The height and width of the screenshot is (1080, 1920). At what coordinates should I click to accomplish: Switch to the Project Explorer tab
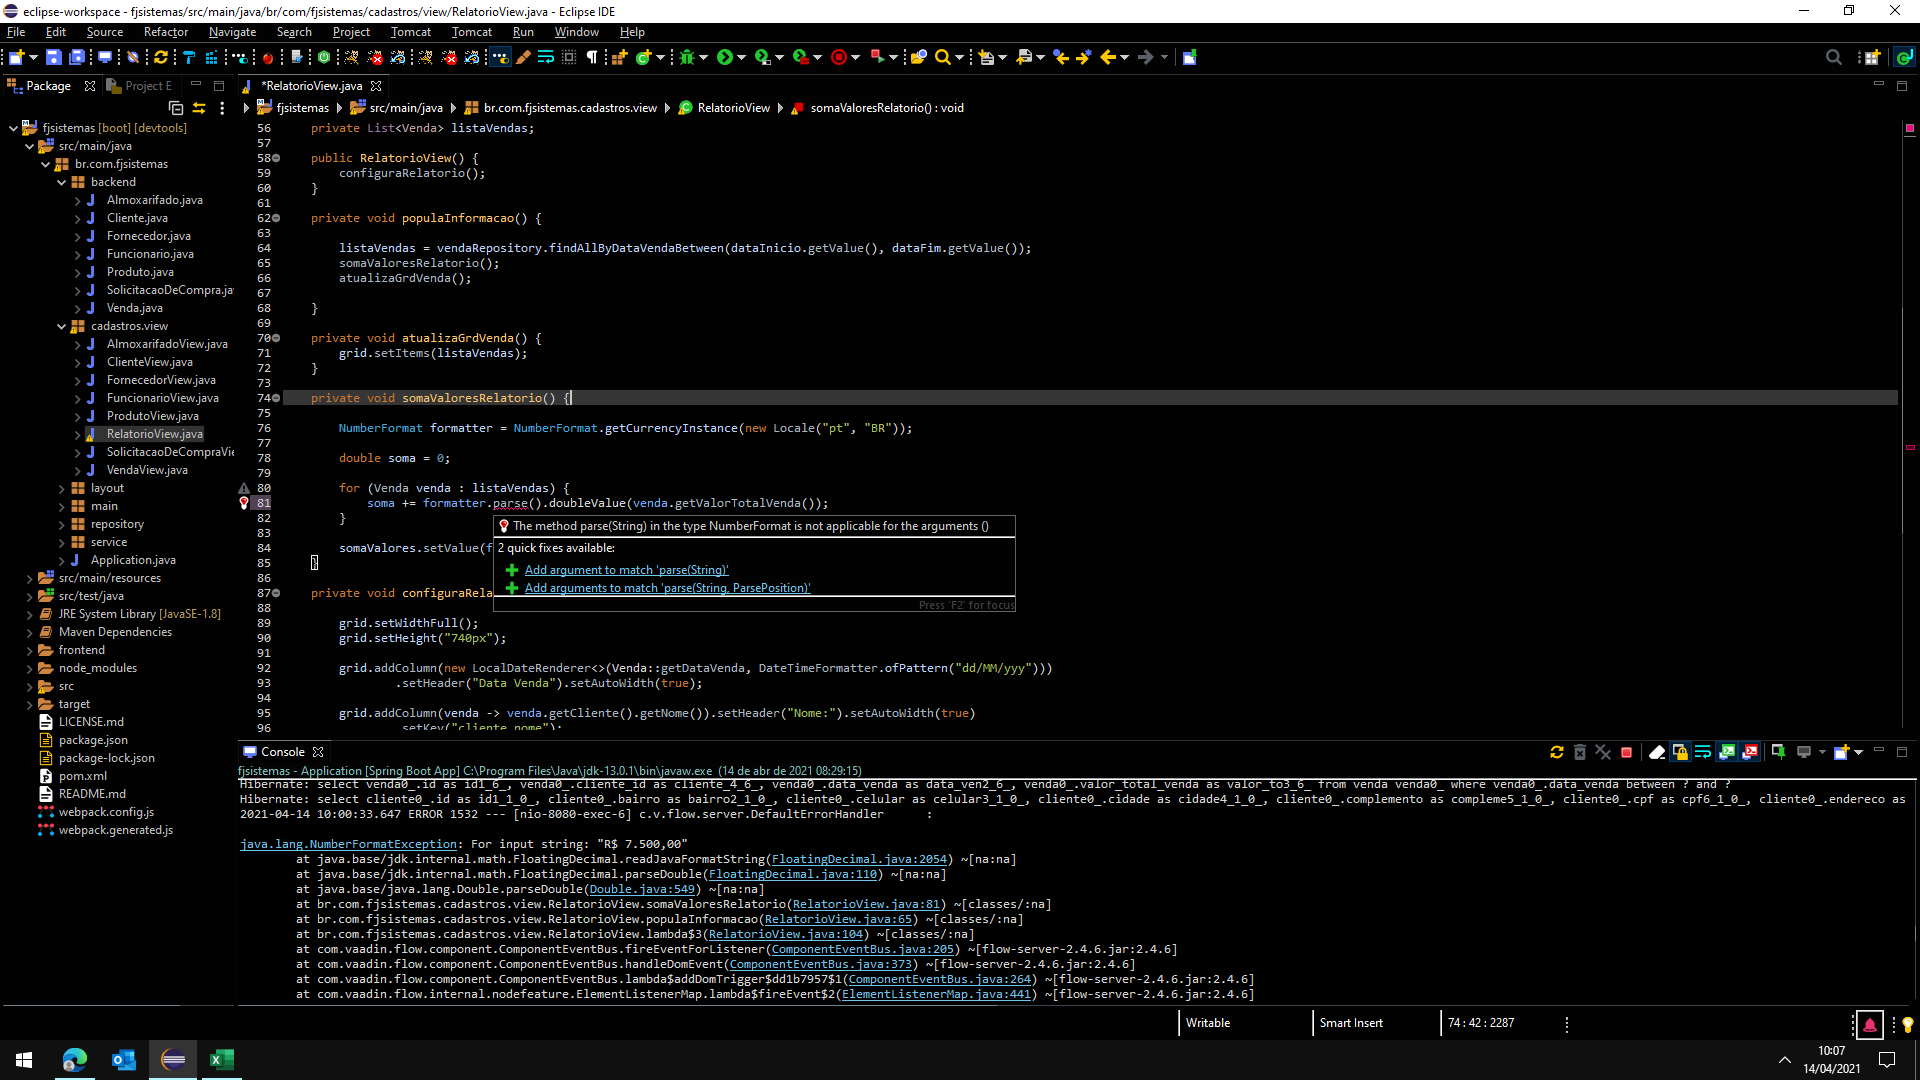(x=140, y=86)
